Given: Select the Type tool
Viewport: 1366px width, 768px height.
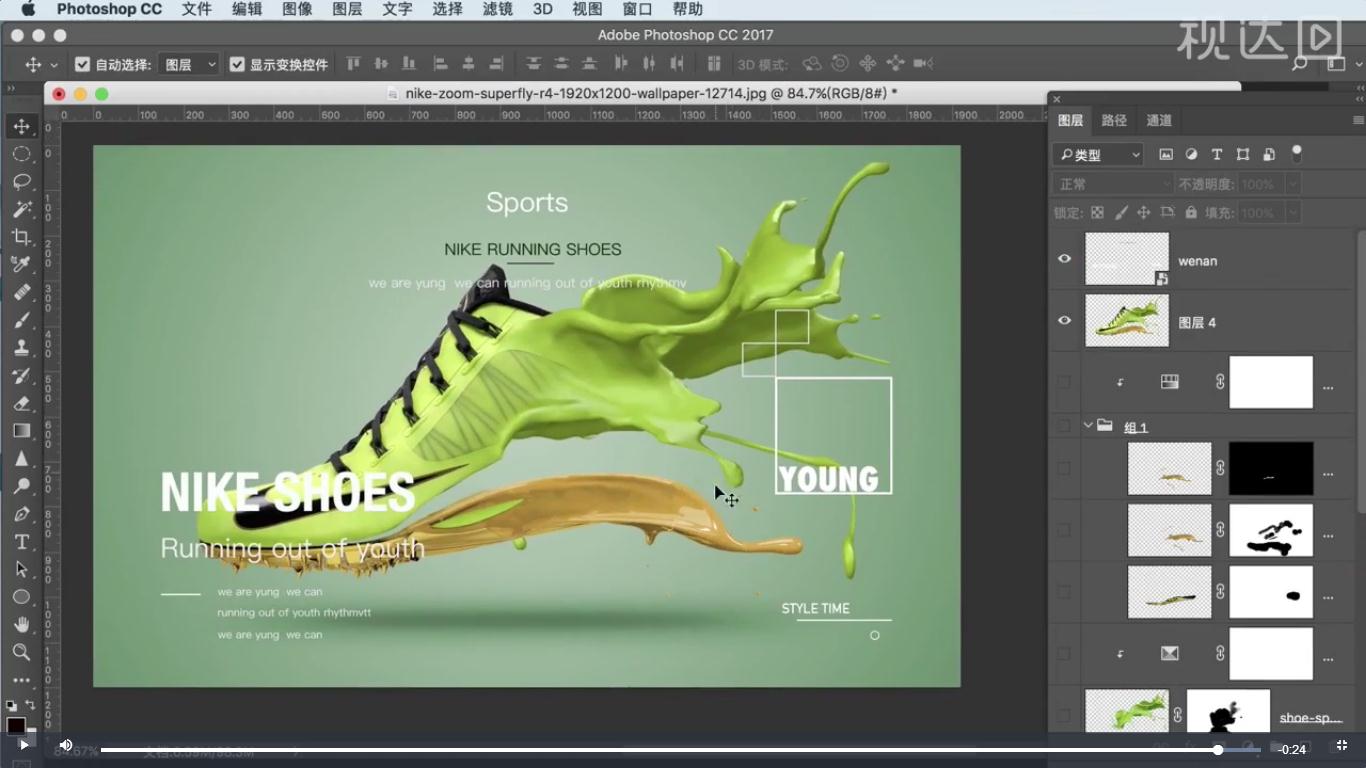Looking at the screenshot, I should point(21,542).
